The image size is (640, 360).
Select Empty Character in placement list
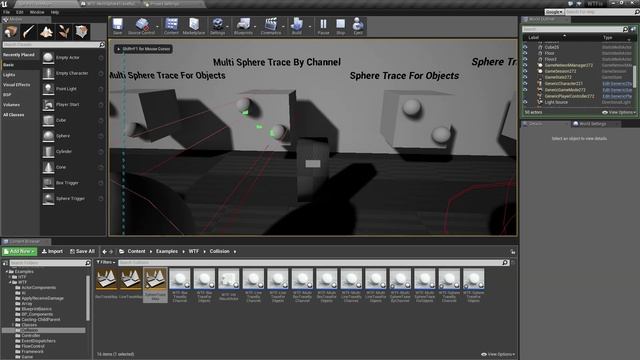pyautogui.click(x=73, y=73)
